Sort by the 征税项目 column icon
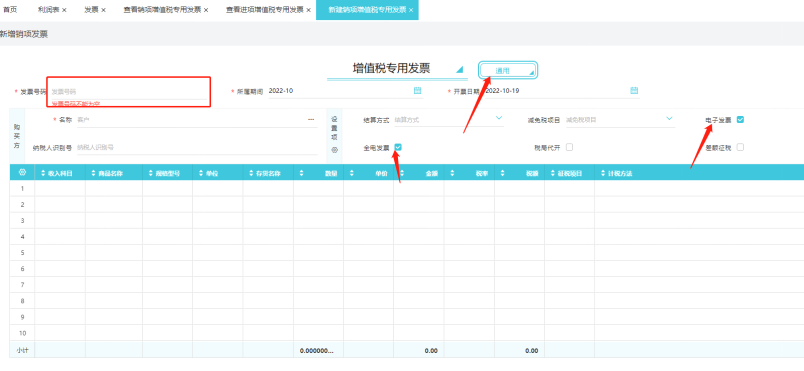 (553, 174)
